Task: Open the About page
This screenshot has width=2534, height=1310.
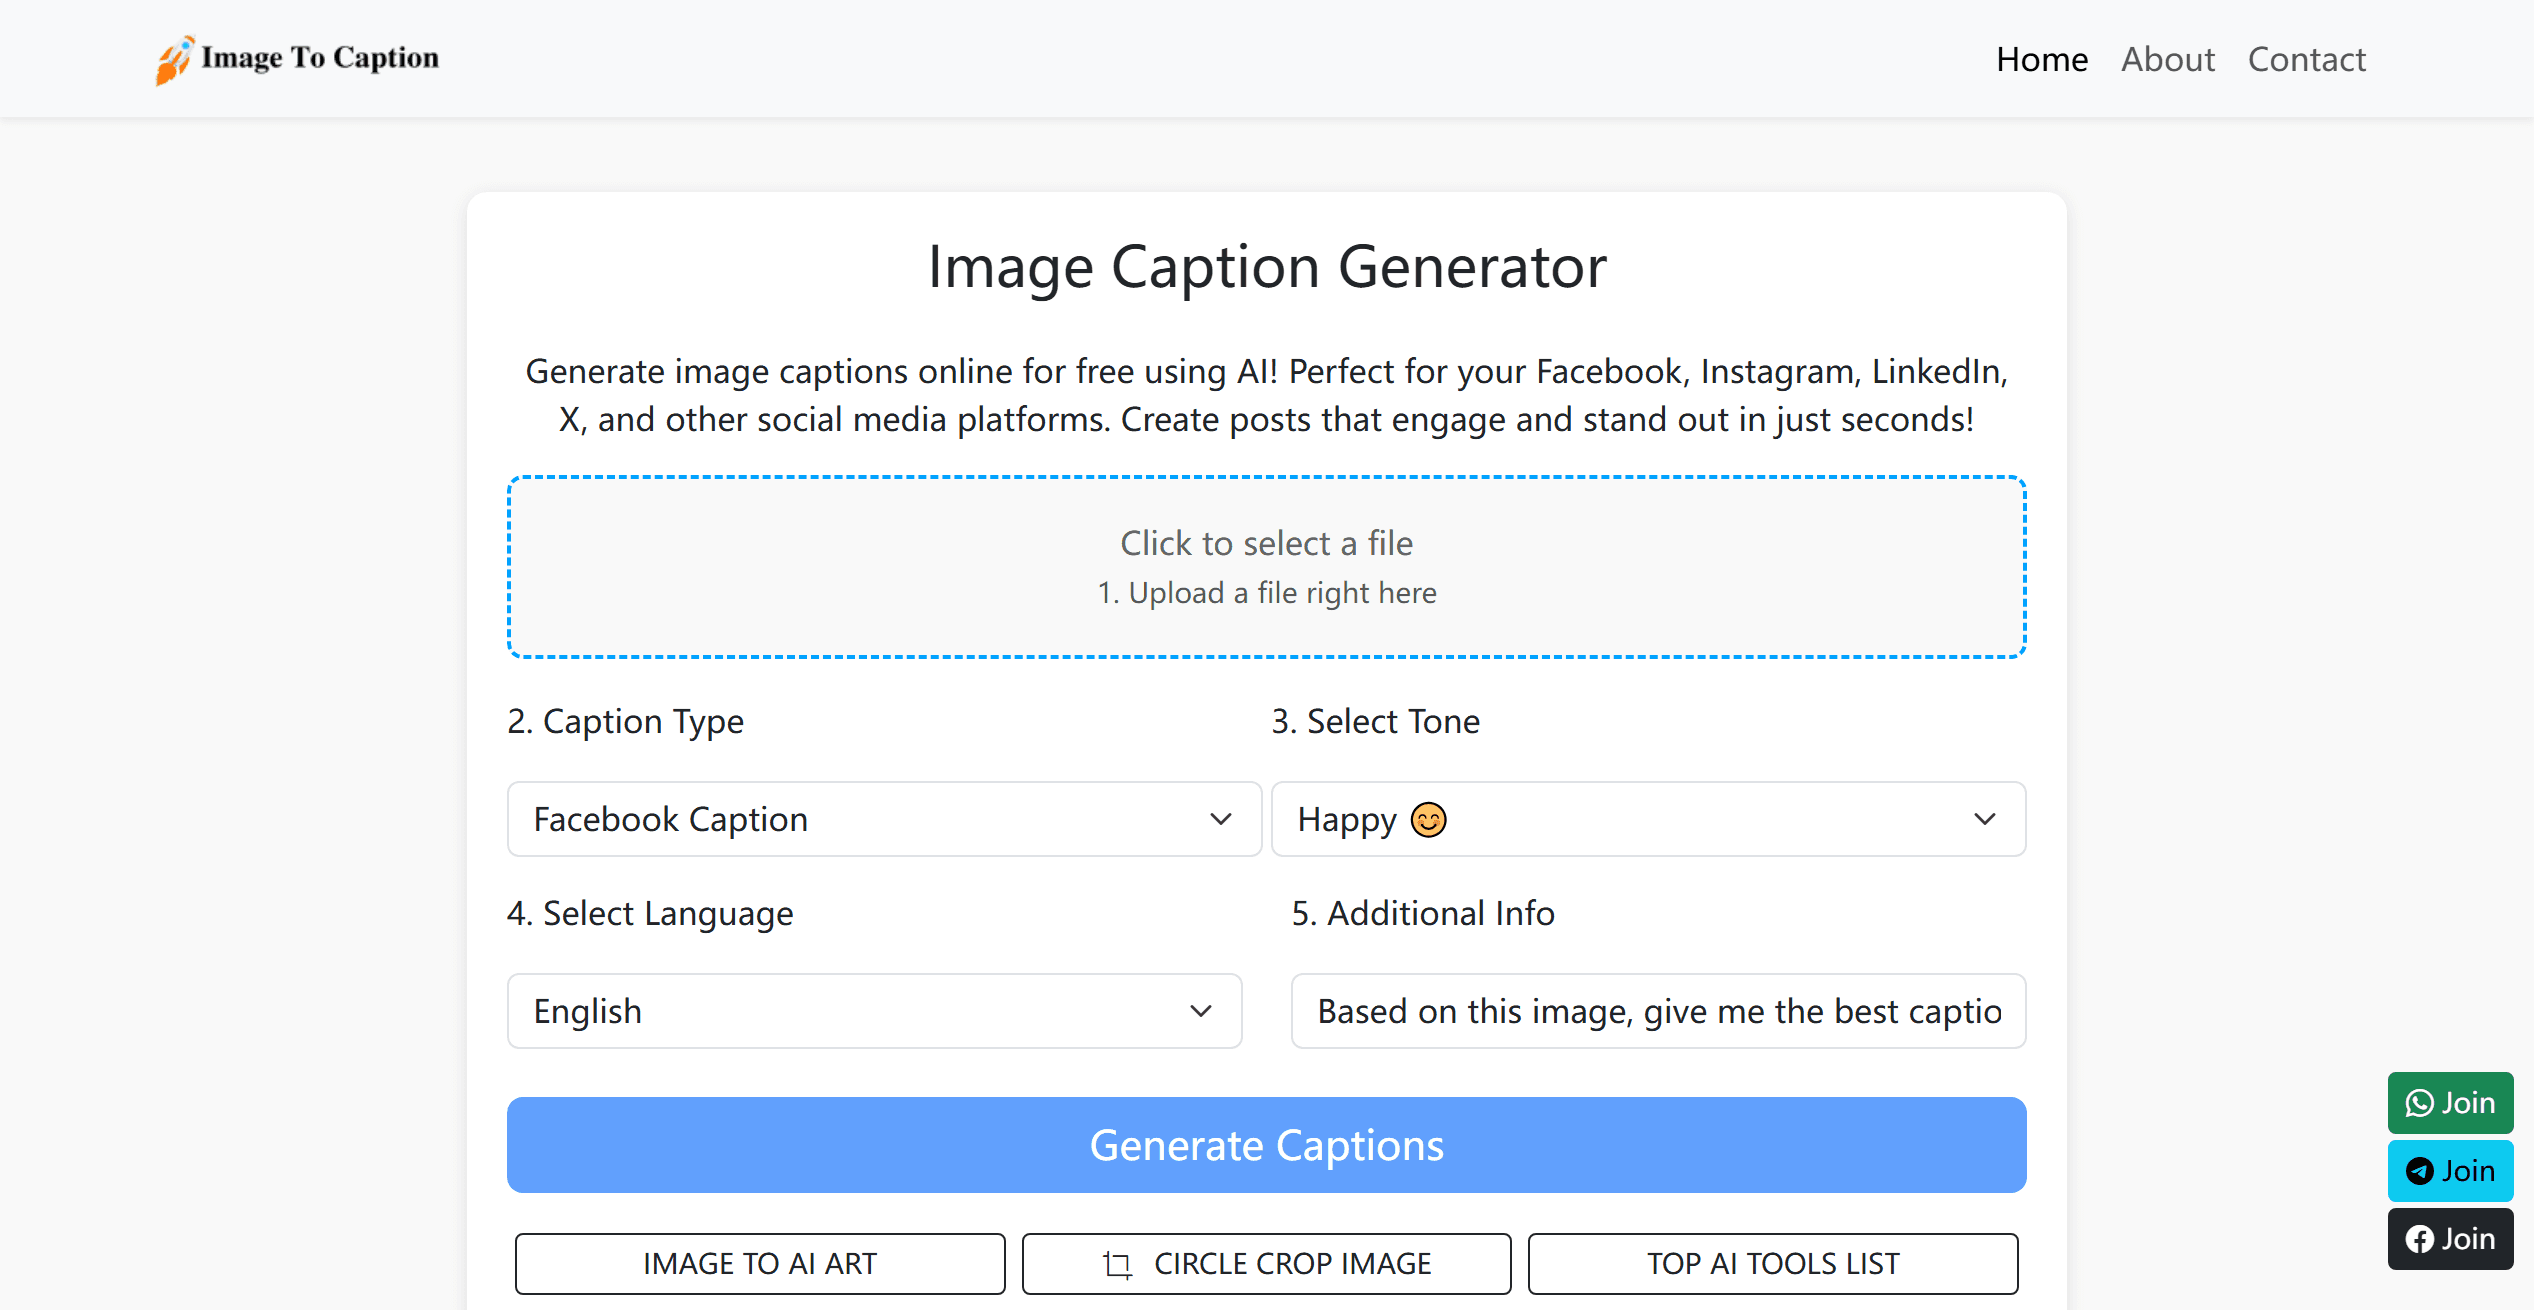Action: point(2167,60)
